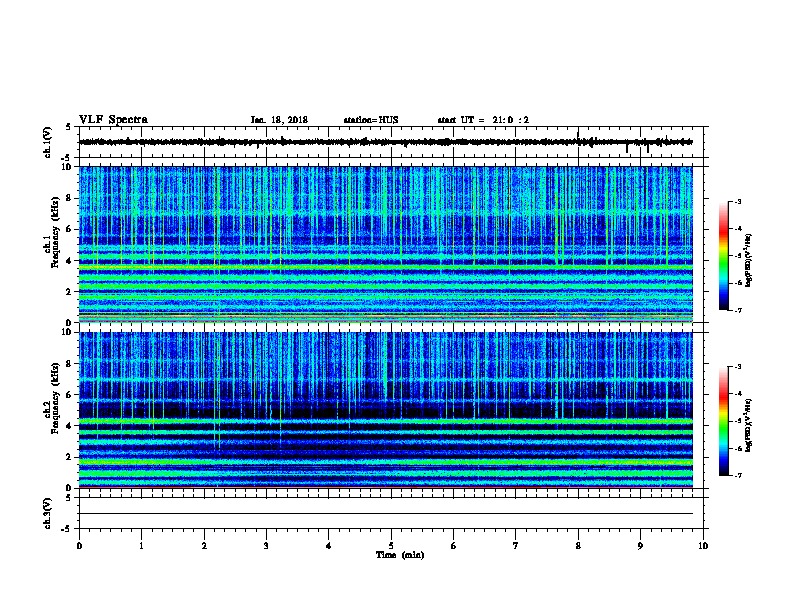This screenshot has height=612, width=792.
Task: Click the ch.2 color scale bar
Action: coord(724,421)
